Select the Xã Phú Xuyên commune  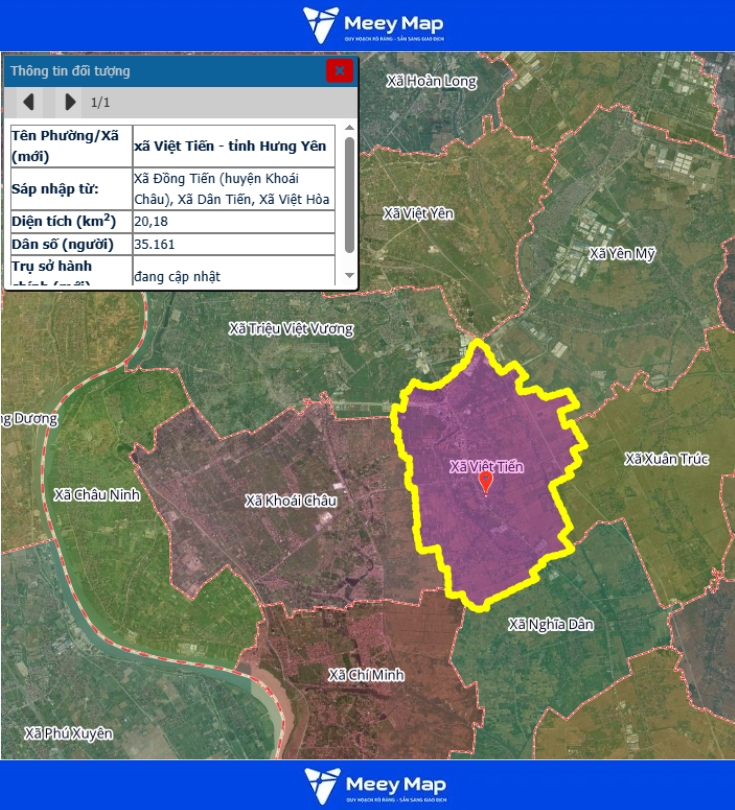69,733
